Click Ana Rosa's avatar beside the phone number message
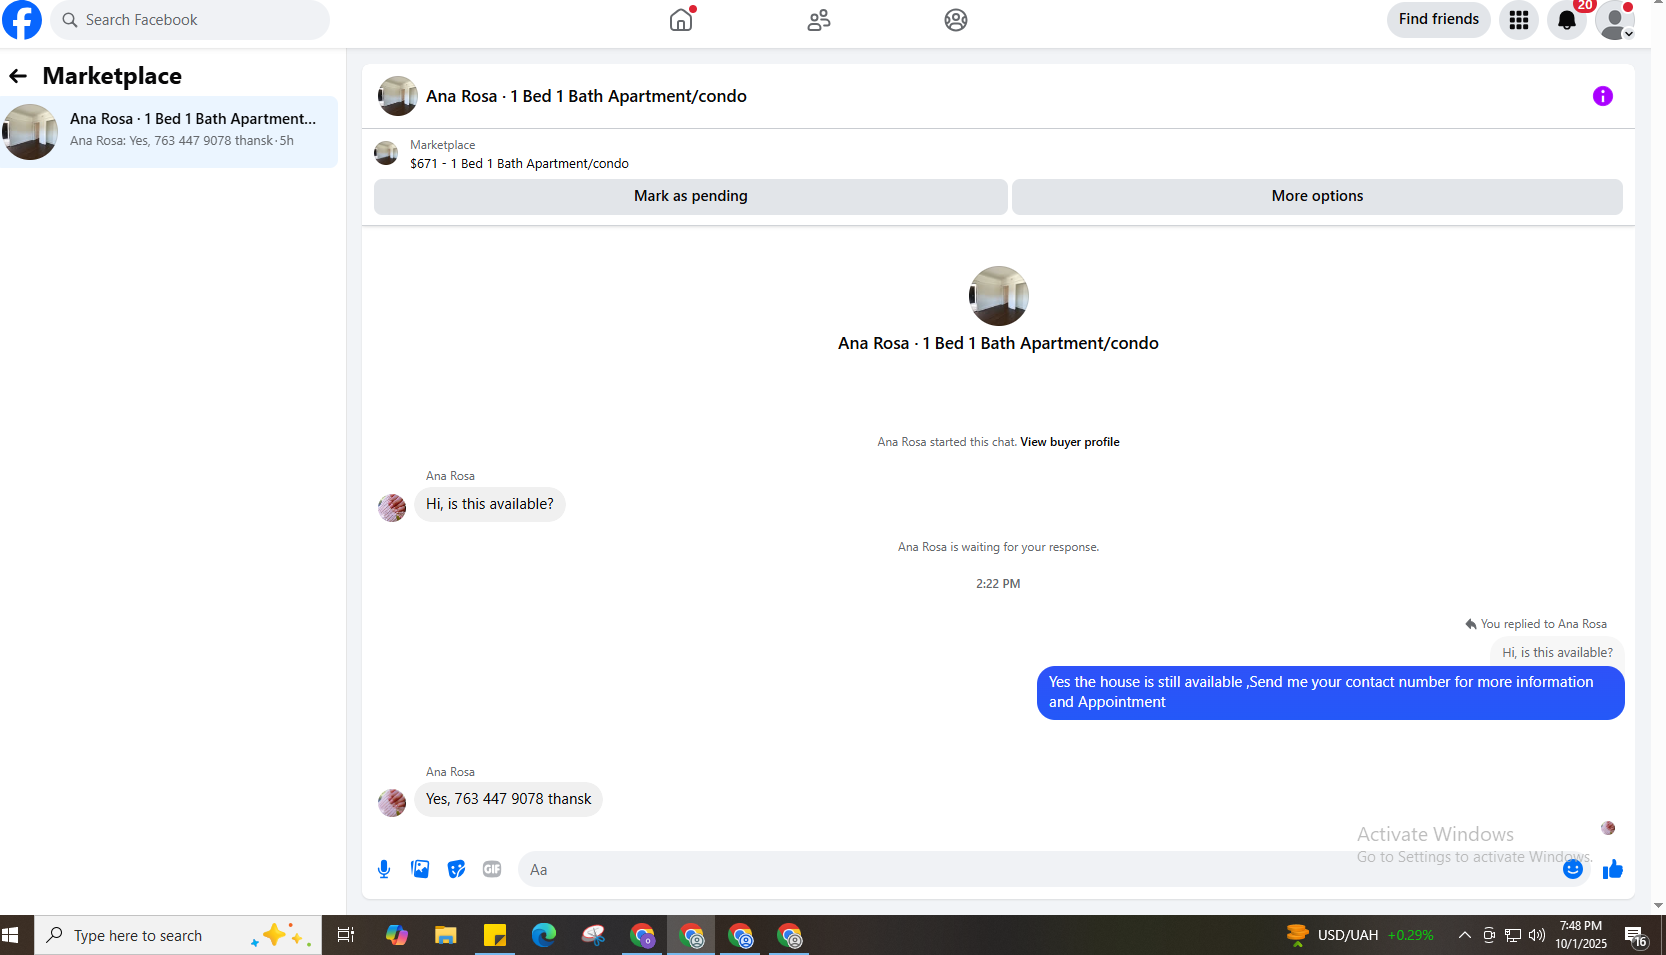1666x955 pixels. 392,802
